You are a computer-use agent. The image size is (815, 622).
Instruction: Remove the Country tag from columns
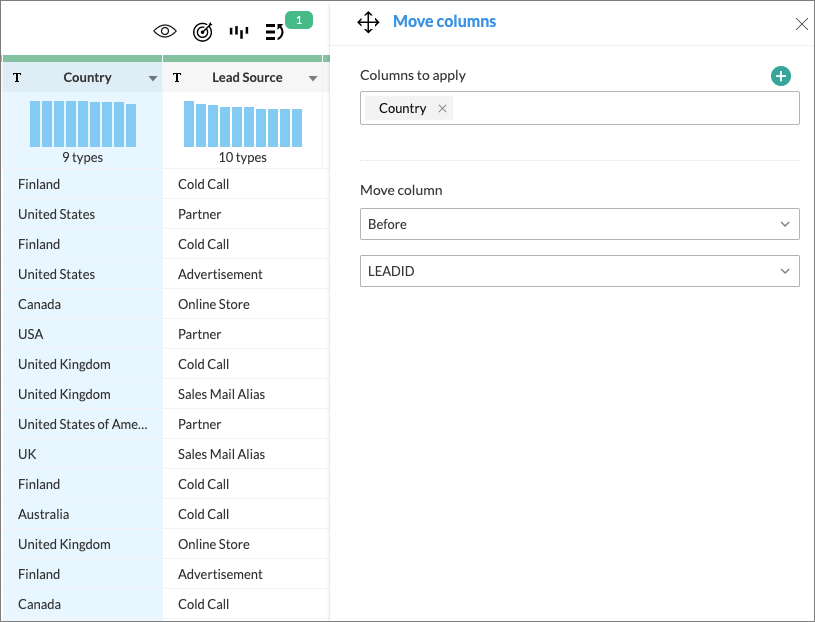442,108
